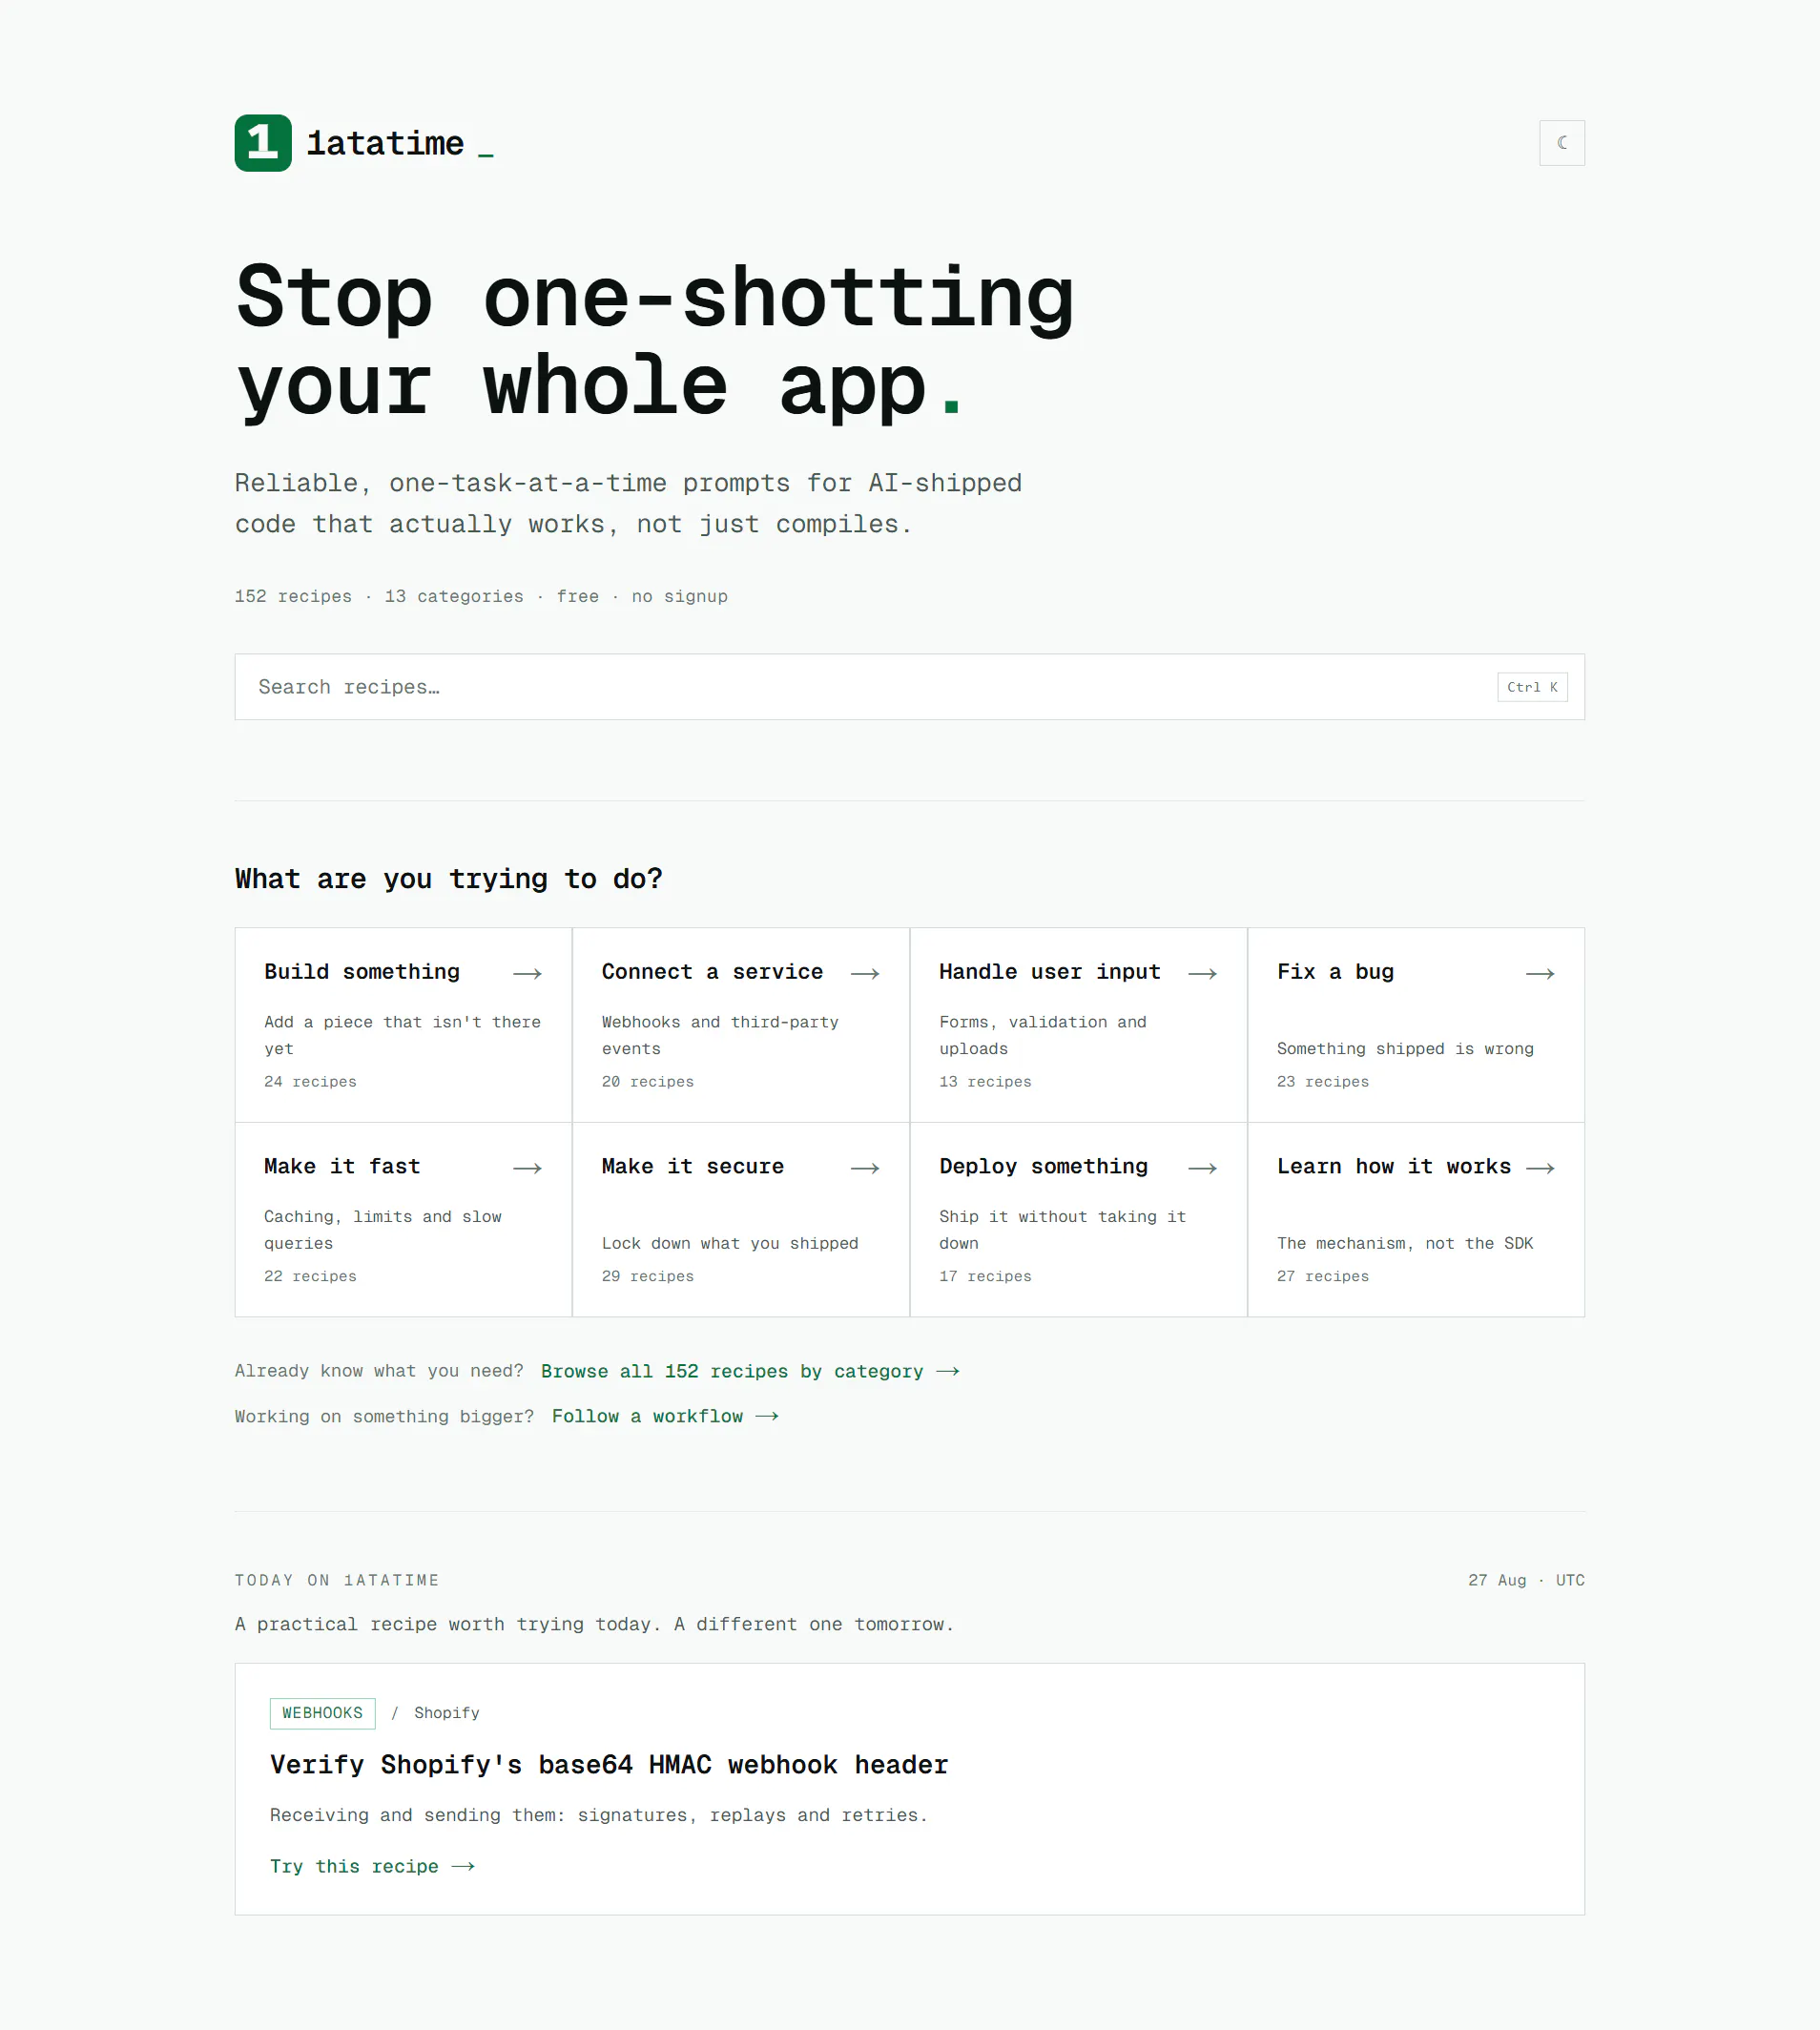Click the 'Stop one-shotting your whole app' headline
1820x2030 pixels.
655,341
